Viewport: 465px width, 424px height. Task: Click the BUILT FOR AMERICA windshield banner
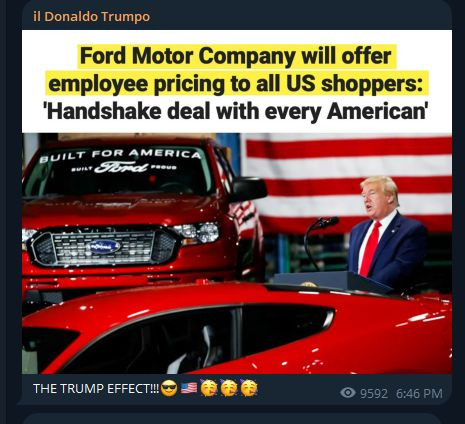(x=121, y=156)
